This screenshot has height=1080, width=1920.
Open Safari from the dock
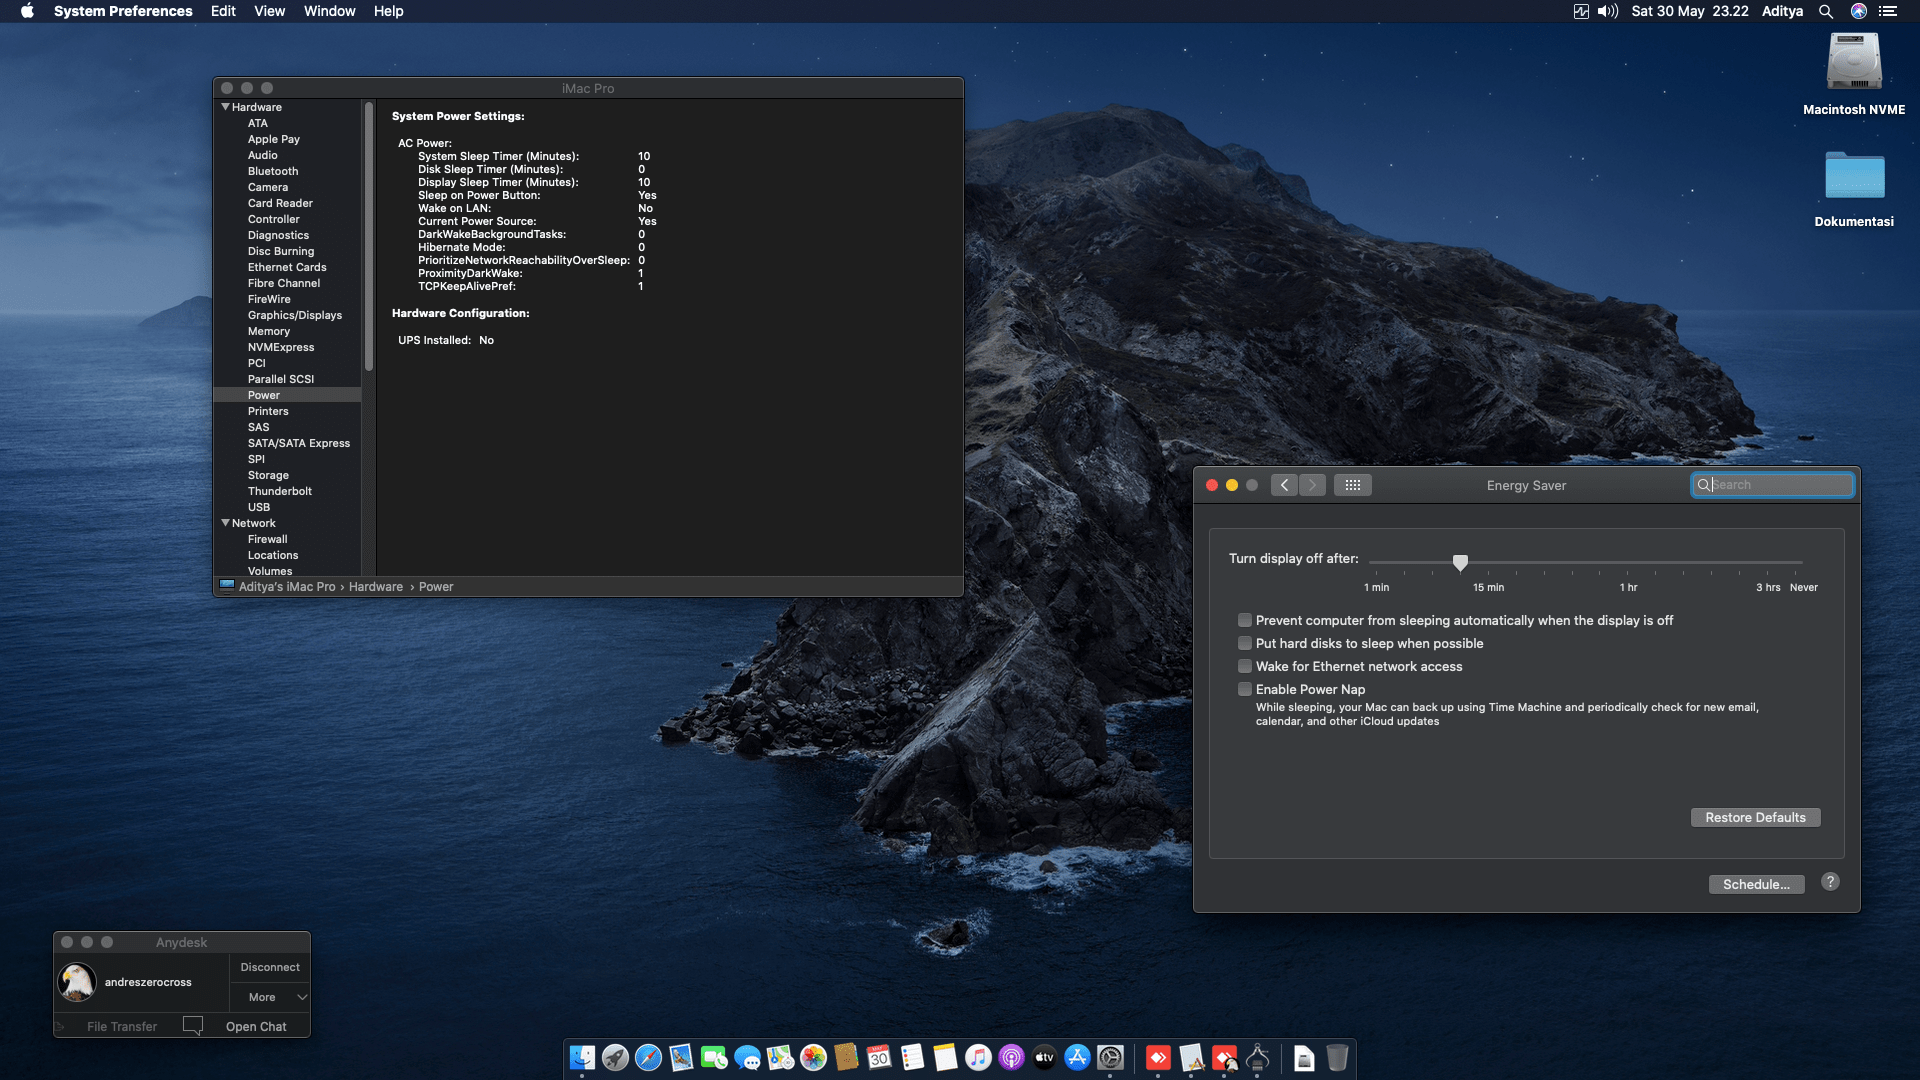tap(648, 1057)
